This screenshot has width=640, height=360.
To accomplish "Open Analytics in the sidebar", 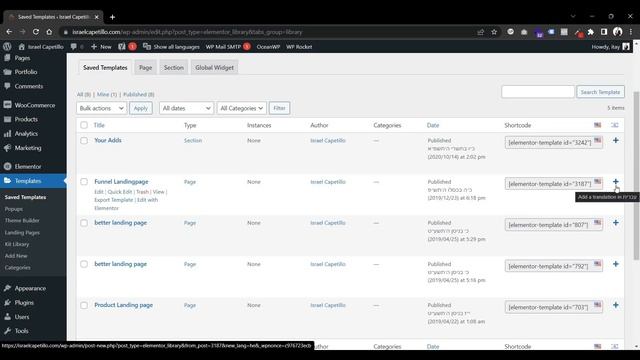I will click(26, 133).
